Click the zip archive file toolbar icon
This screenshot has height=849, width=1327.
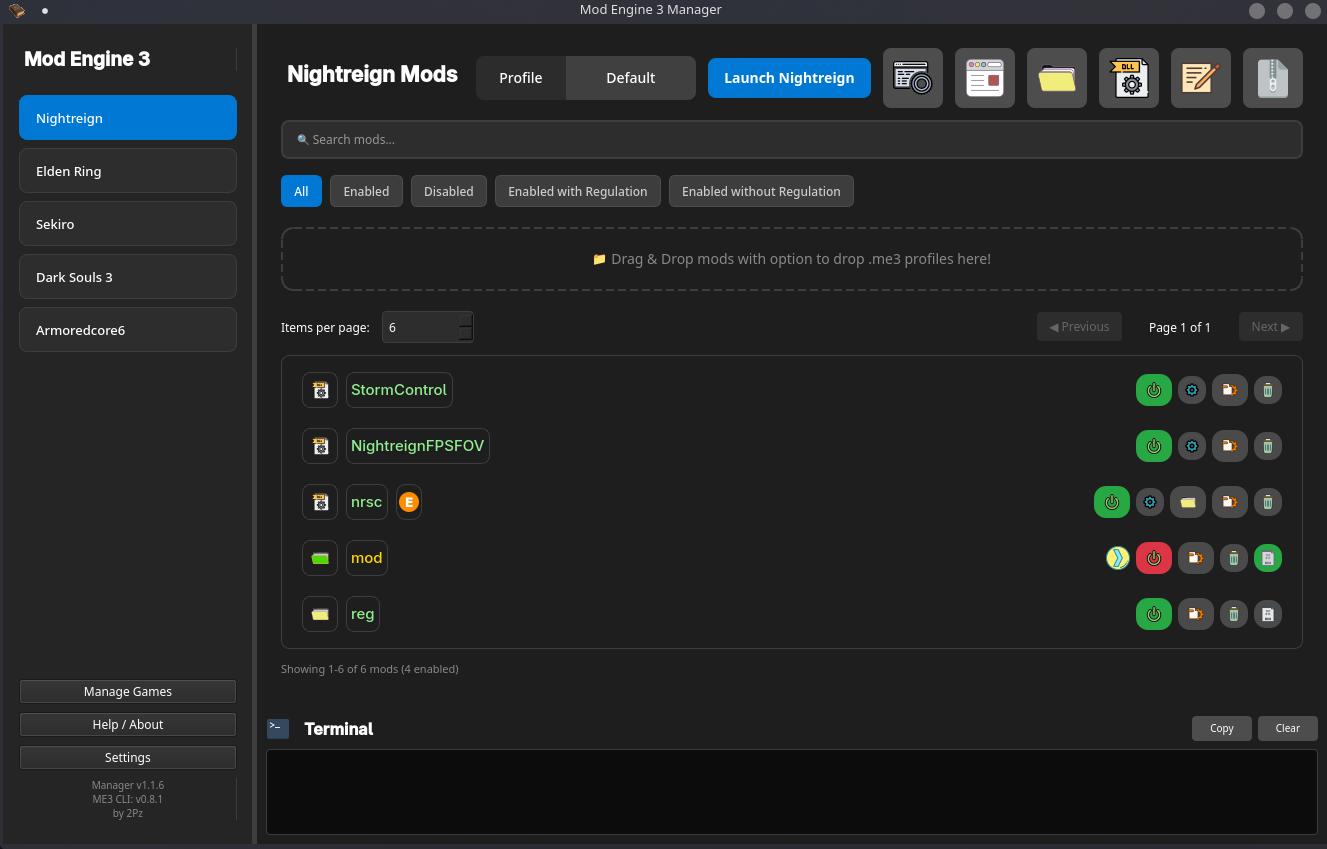coord(1272,78)
